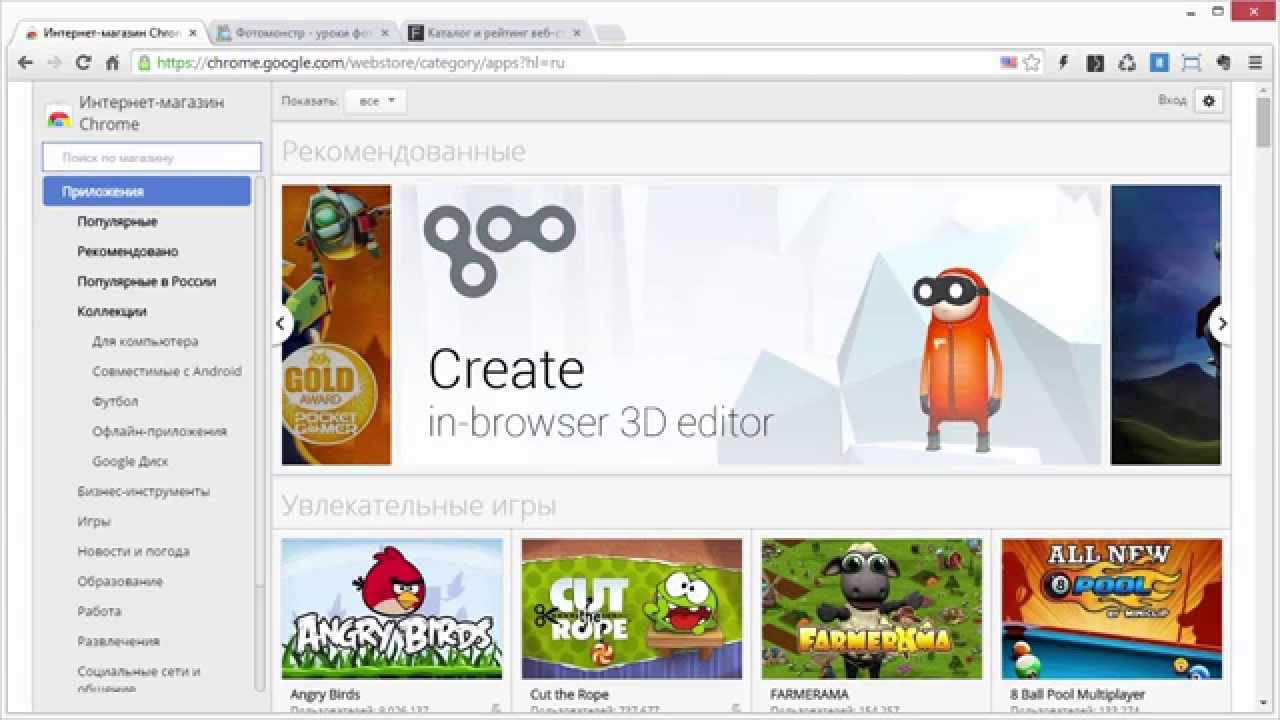Open the Create 3D editor banner

[x=751, y=325]
